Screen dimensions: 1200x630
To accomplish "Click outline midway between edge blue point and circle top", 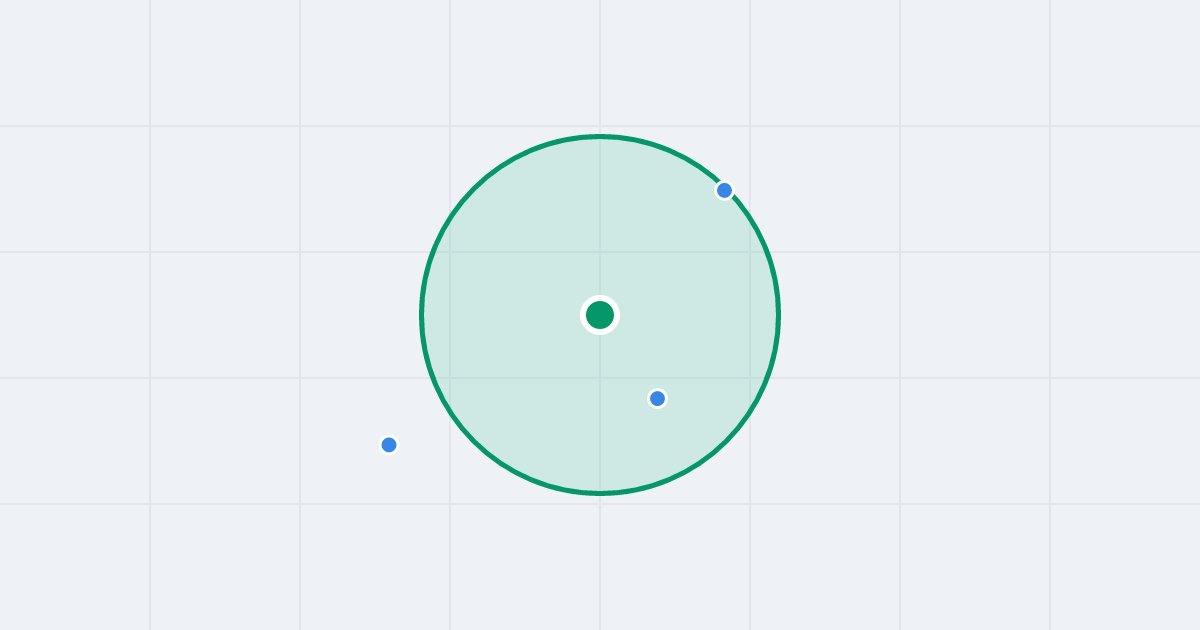I will 668,150.
